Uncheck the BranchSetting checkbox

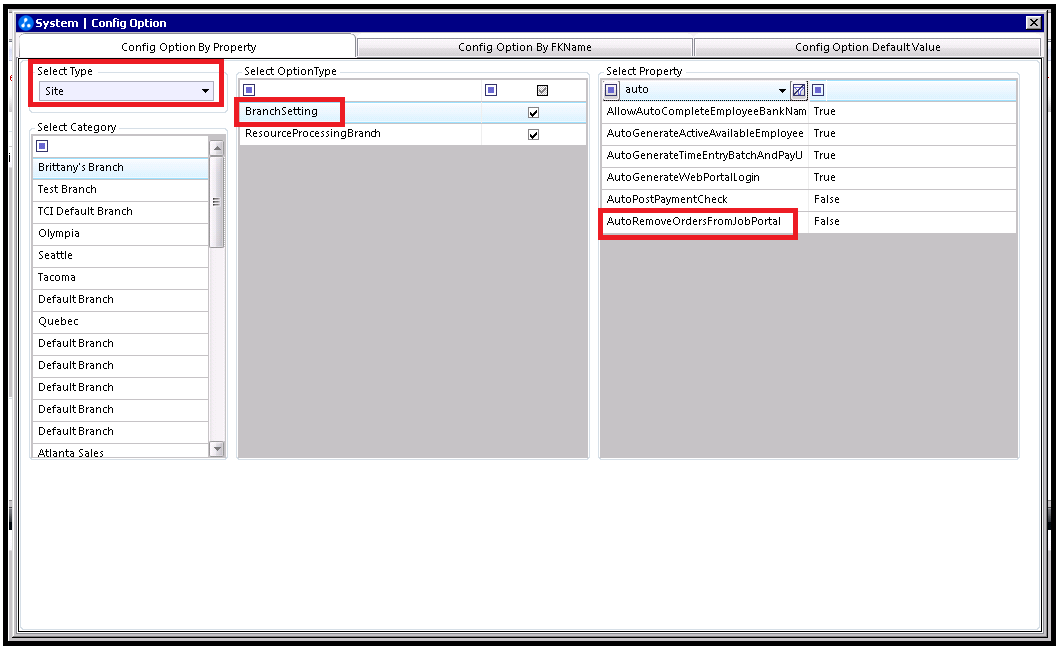tap(534, 113)
